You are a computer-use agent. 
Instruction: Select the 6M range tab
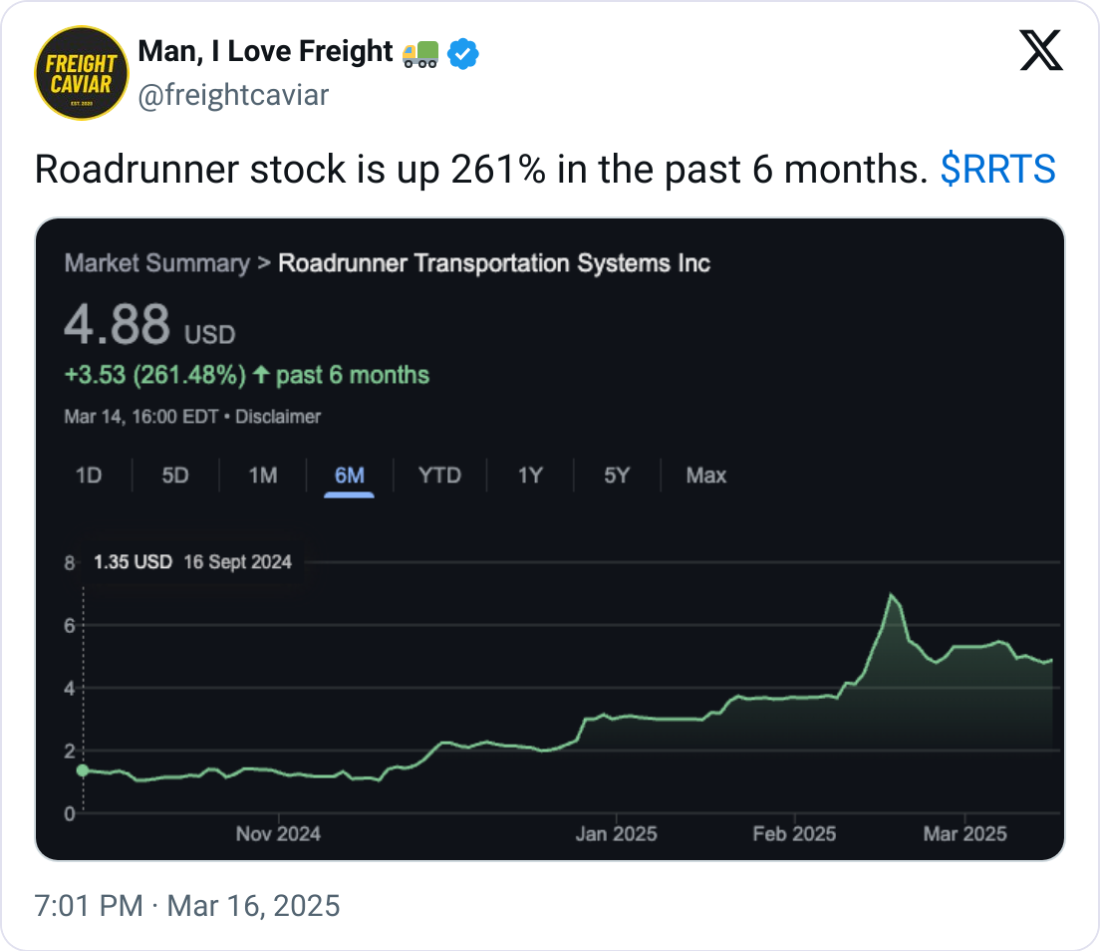coord(349,476)
